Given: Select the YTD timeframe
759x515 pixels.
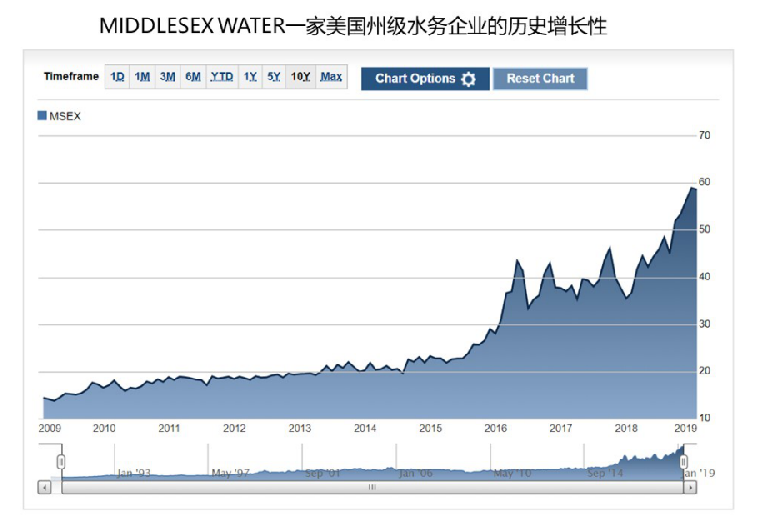Looking at the screenshot, I should (x=222, y=76).
